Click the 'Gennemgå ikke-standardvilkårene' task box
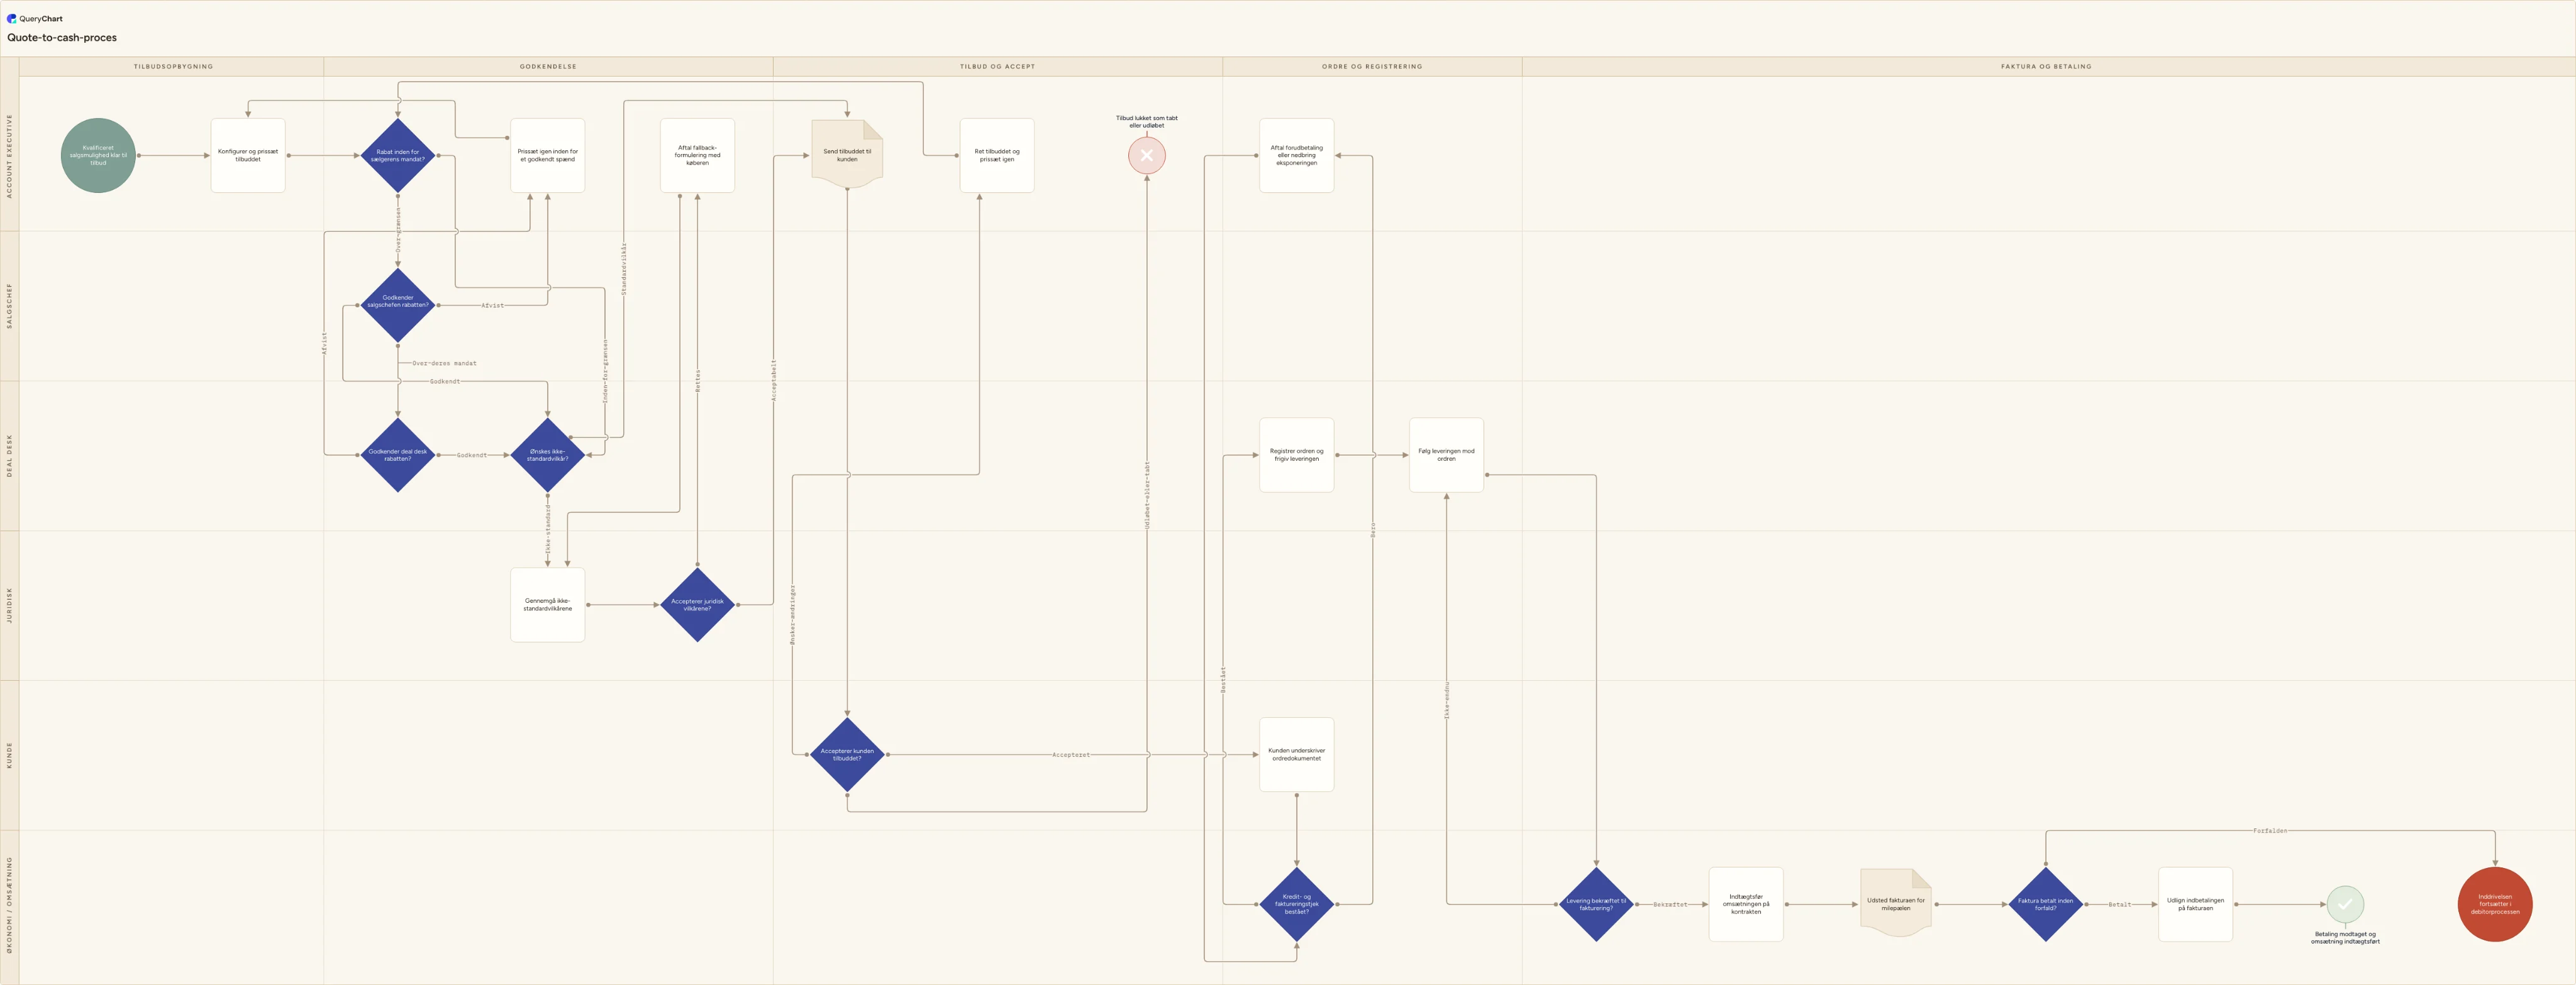 547,605
